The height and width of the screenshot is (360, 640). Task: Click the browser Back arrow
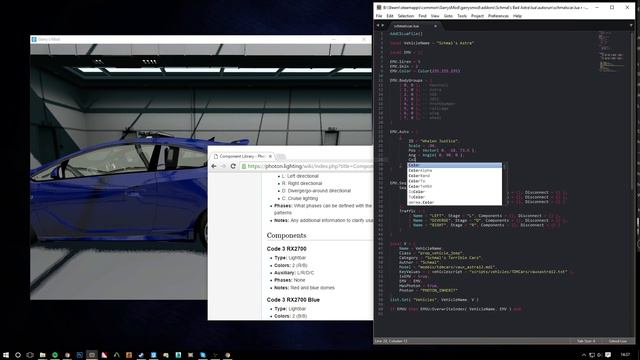click(x=214, y=166)
